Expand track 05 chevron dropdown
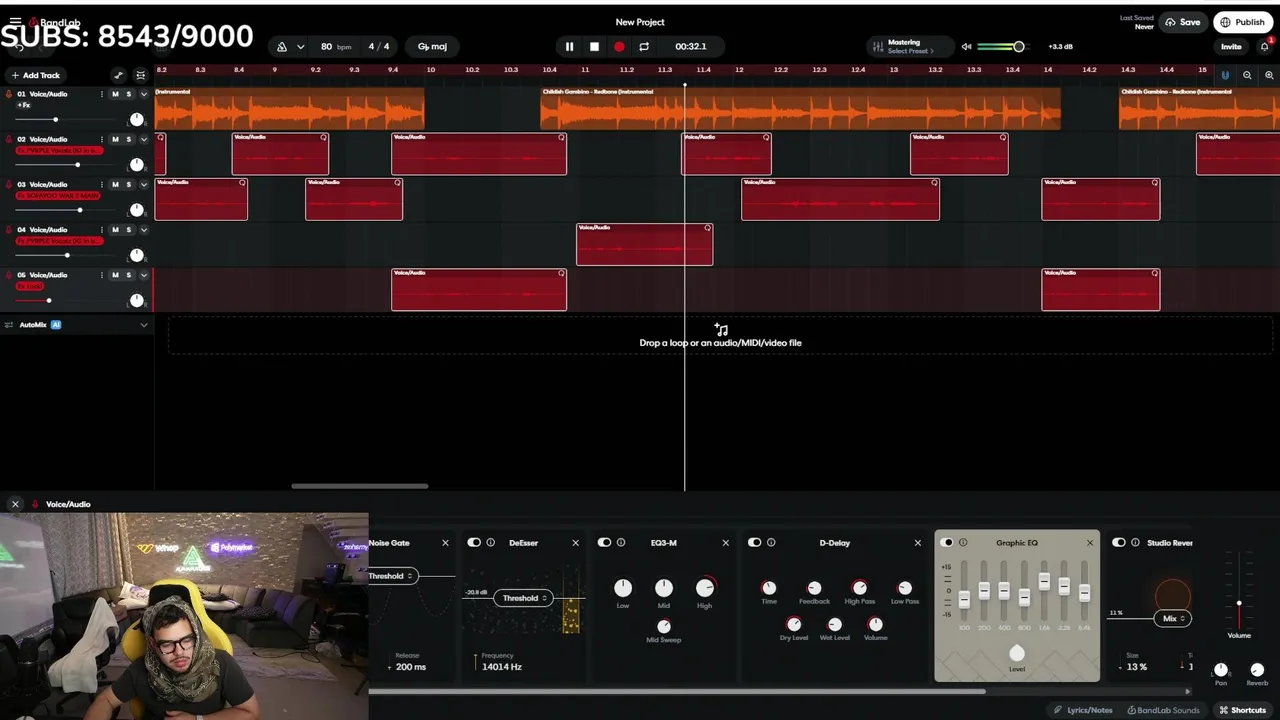This screenshot has height=720, width=1280. (x=144, y=275)
